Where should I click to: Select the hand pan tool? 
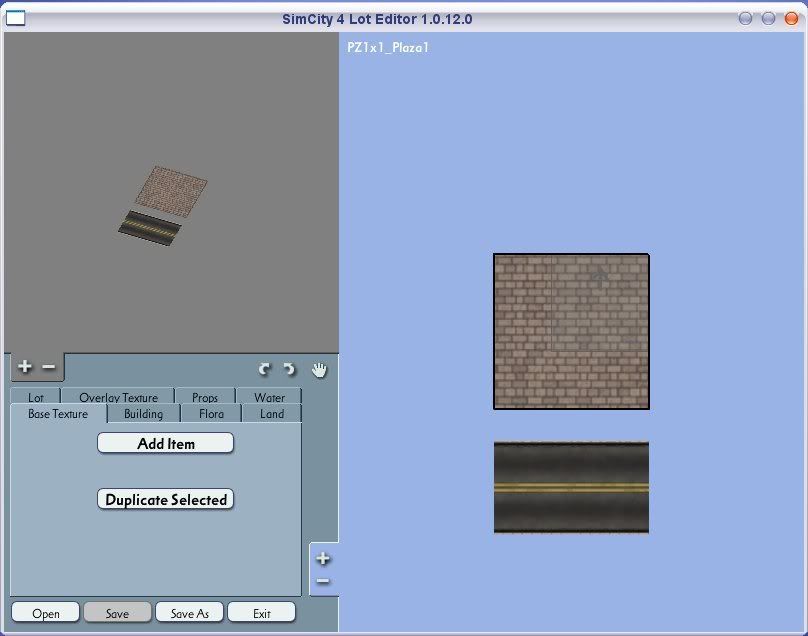coord(319,370)
